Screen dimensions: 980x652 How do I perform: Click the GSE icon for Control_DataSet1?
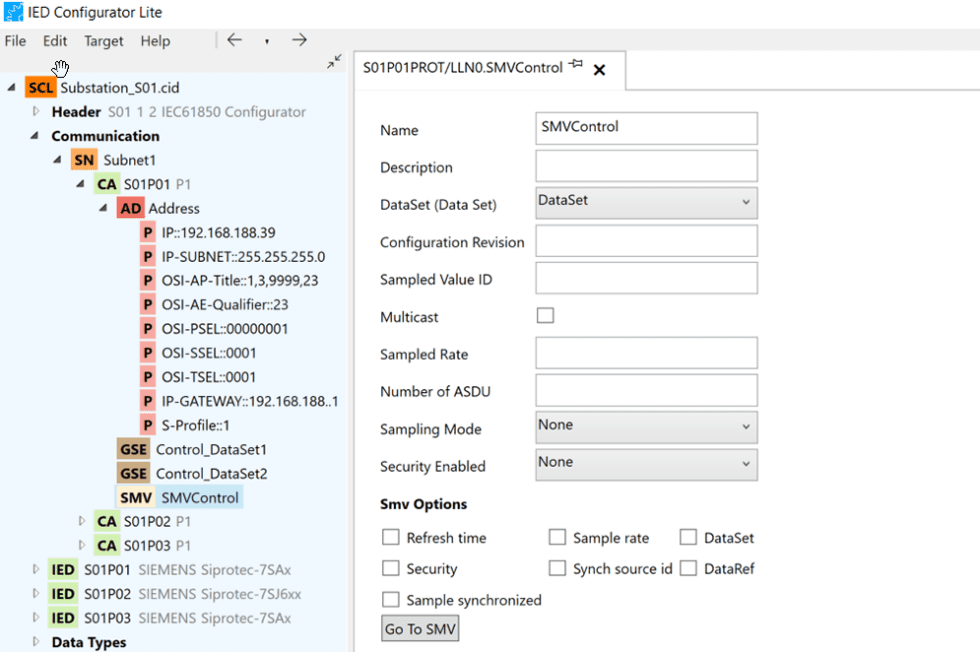(133, 449)
